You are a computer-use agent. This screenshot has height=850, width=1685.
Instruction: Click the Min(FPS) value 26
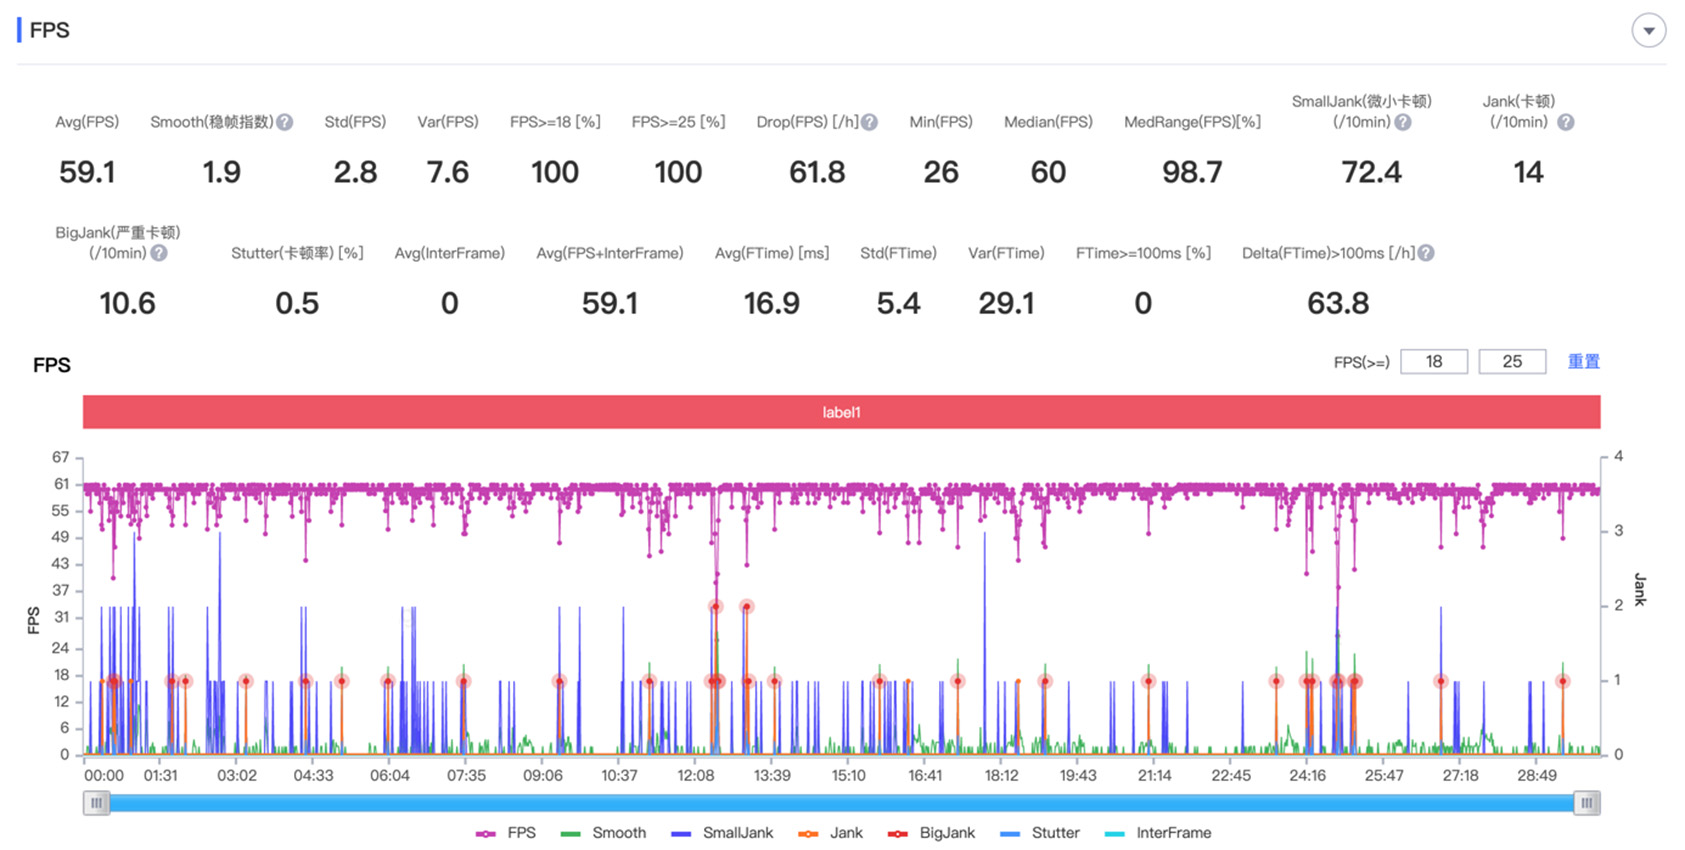(x=940, y=173)
